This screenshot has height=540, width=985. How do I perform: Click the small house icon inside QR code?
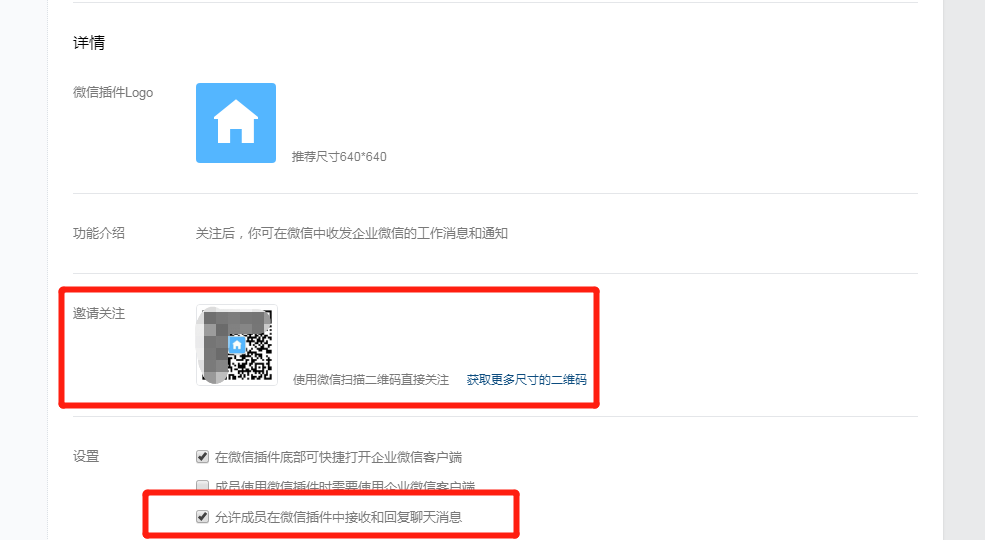tap(237, 345)
